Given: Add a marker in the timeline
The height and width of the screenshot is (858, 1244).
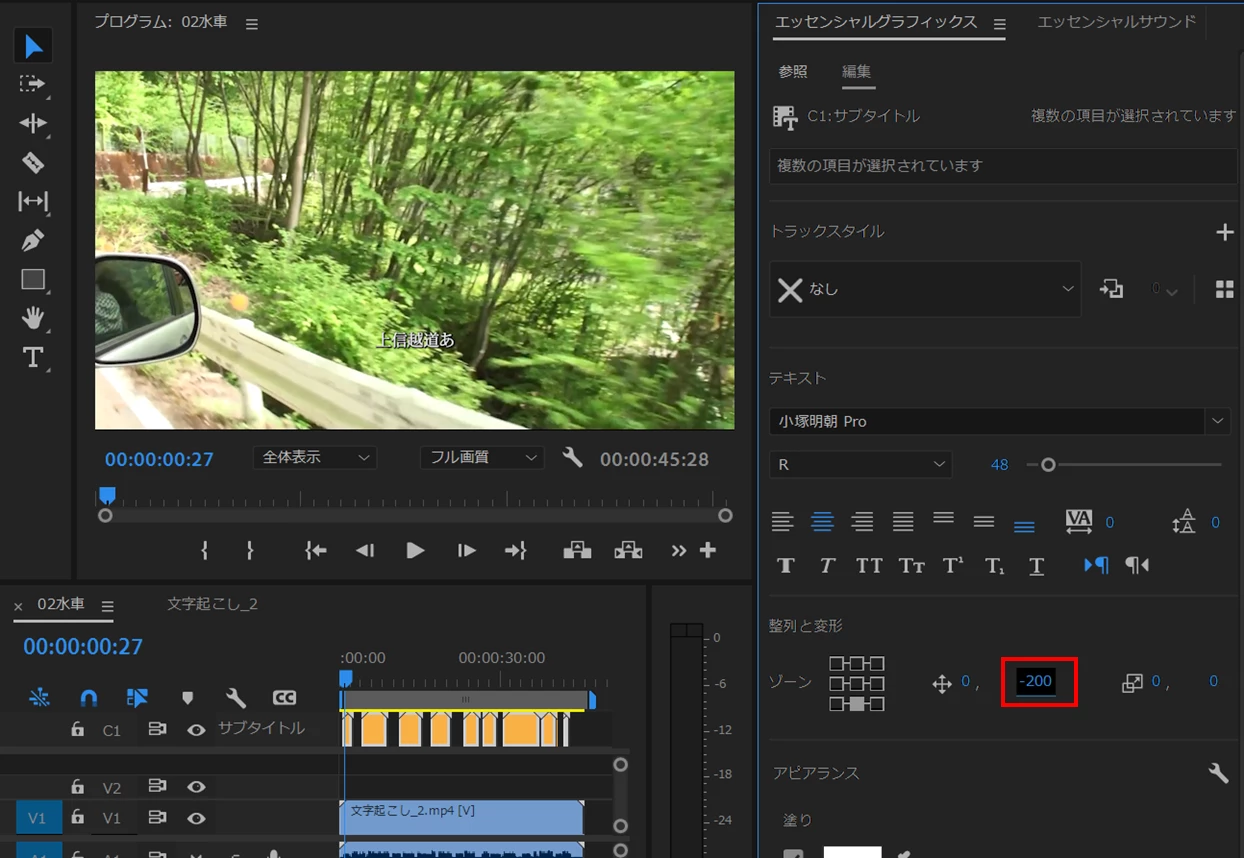Looking at the screenshot, I should 187,698.
